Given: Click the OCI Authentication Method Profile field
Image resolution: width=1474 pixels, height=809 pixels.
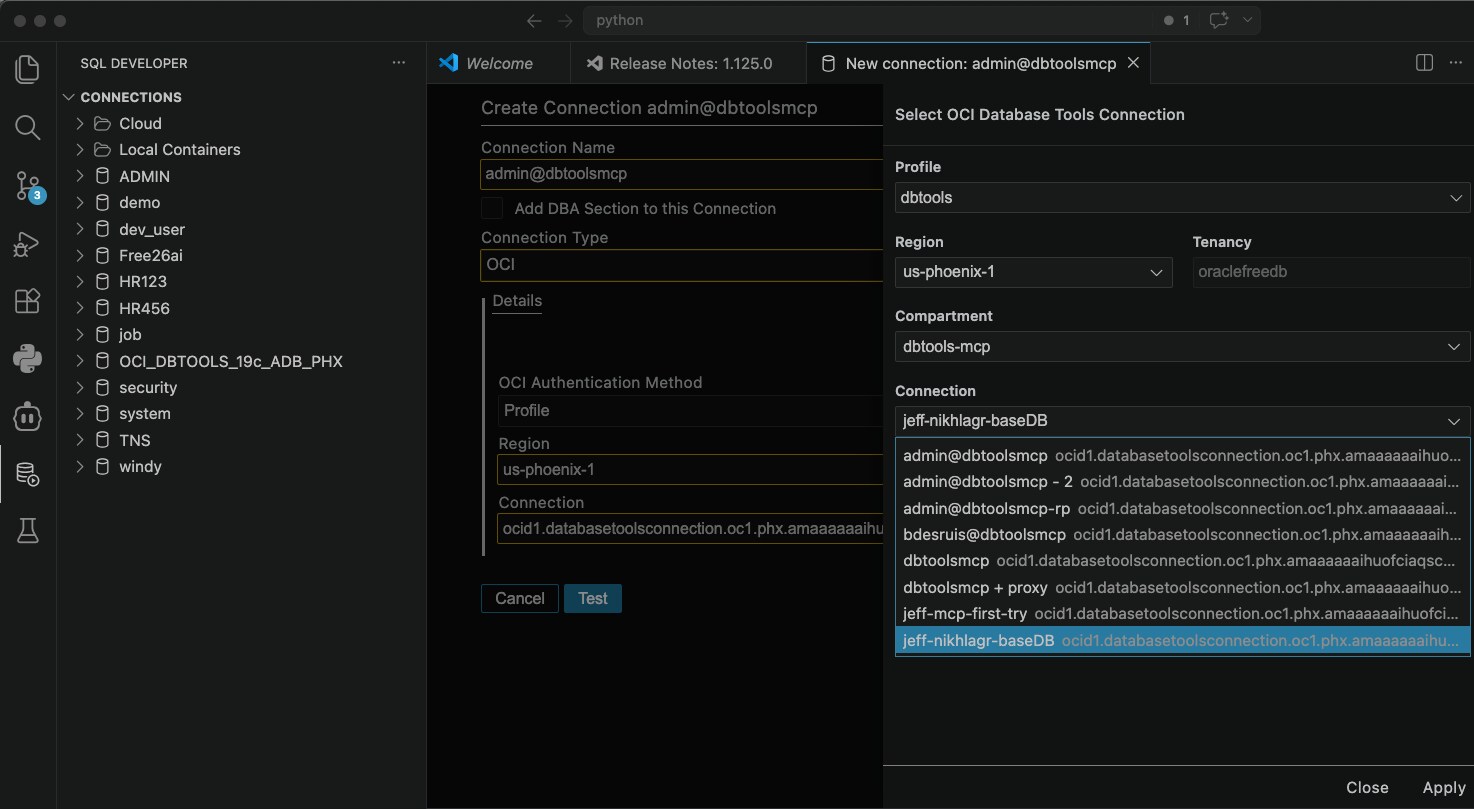Looking at the screenshot, I should 690,411.
